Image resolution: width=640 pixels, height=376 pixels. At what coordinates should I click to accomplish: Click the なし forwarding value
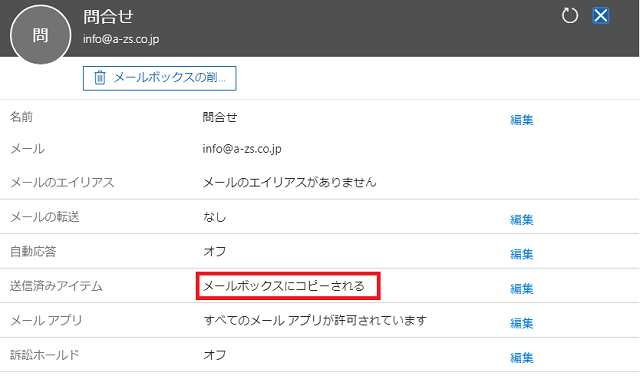point(215,217)
